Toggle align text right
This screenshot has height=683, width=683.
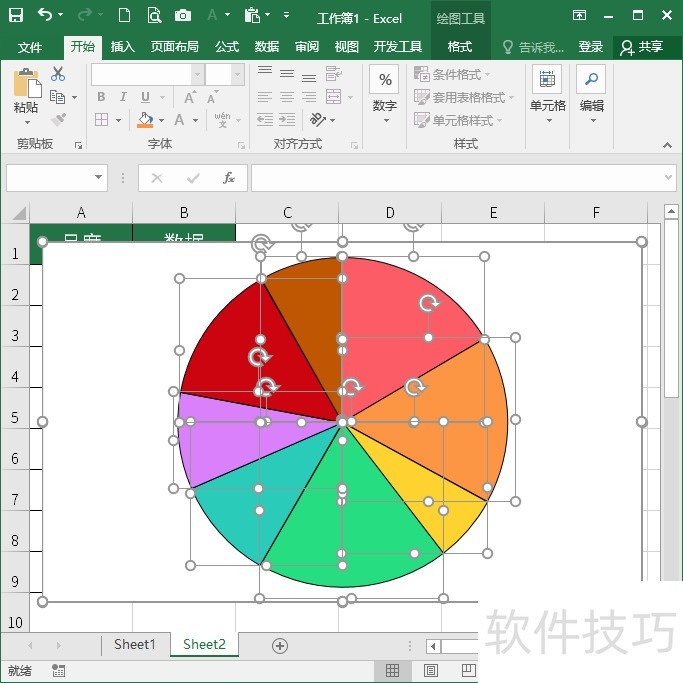coord(309,97)
